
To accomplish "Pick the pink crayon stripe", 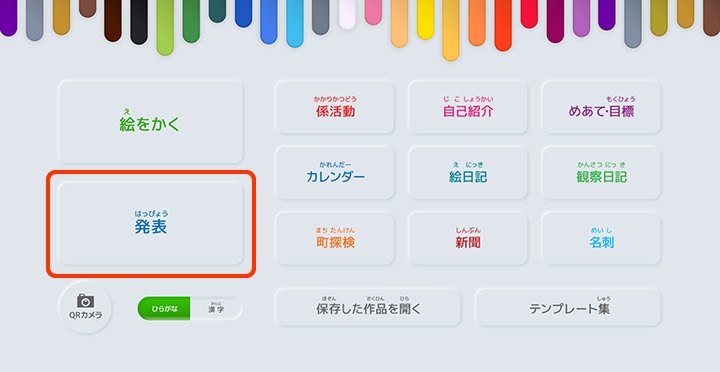I will pos(373,12).
